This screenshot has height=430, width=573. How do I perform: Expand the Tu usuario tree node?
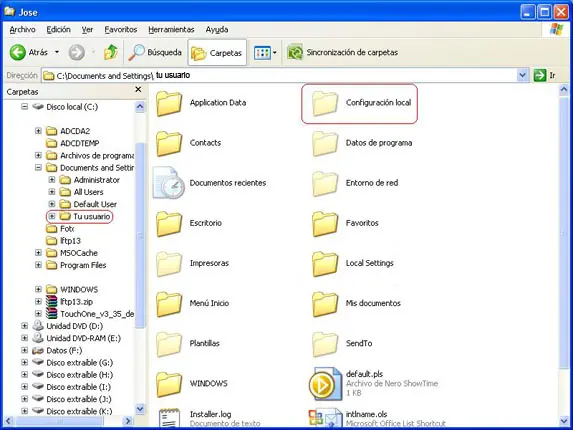[x=52, y=216]
